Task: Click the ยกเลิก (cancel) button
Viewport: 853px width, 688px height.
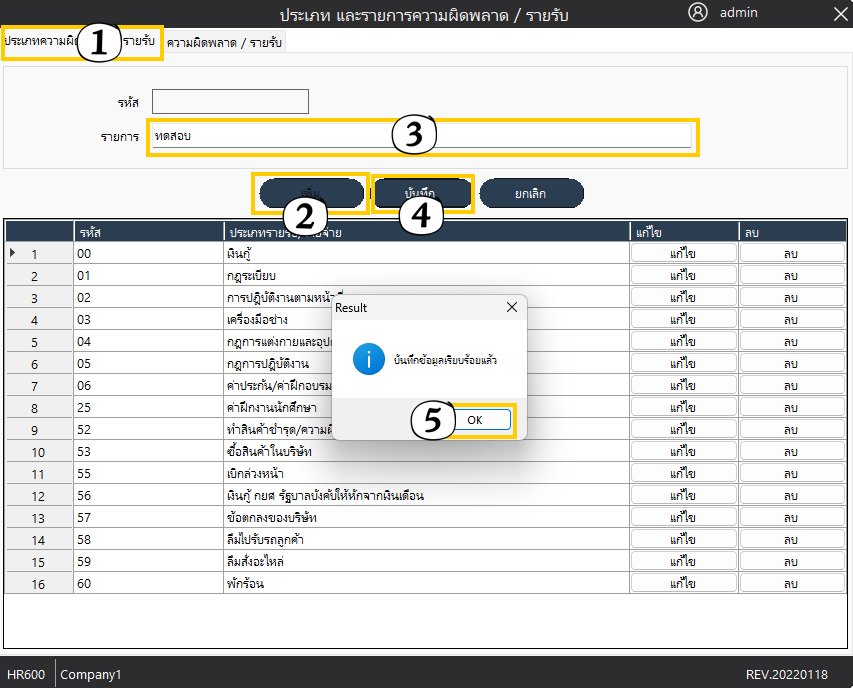Action: (530, 193)
